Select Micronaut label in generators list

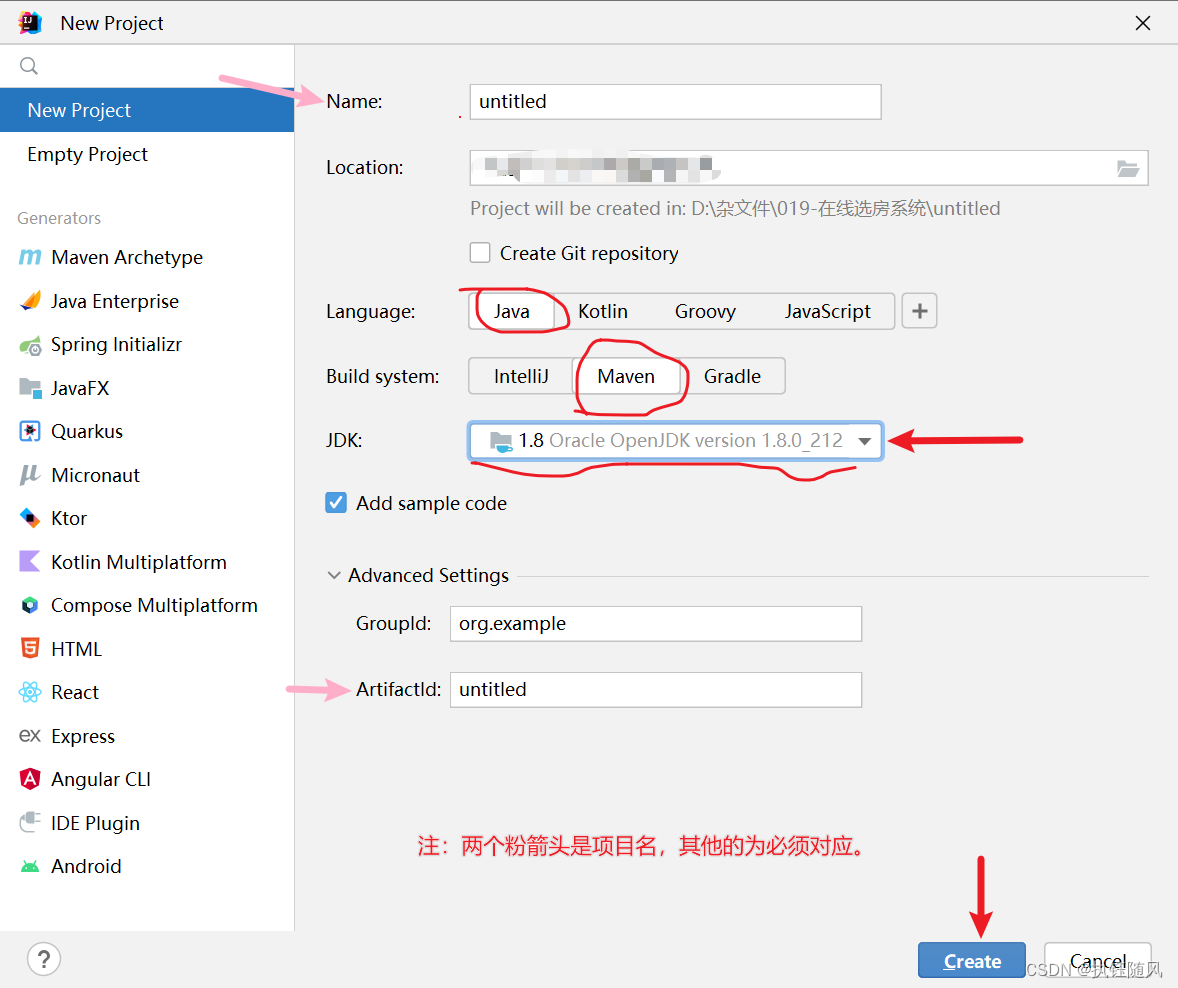click(x=95, y=475)
